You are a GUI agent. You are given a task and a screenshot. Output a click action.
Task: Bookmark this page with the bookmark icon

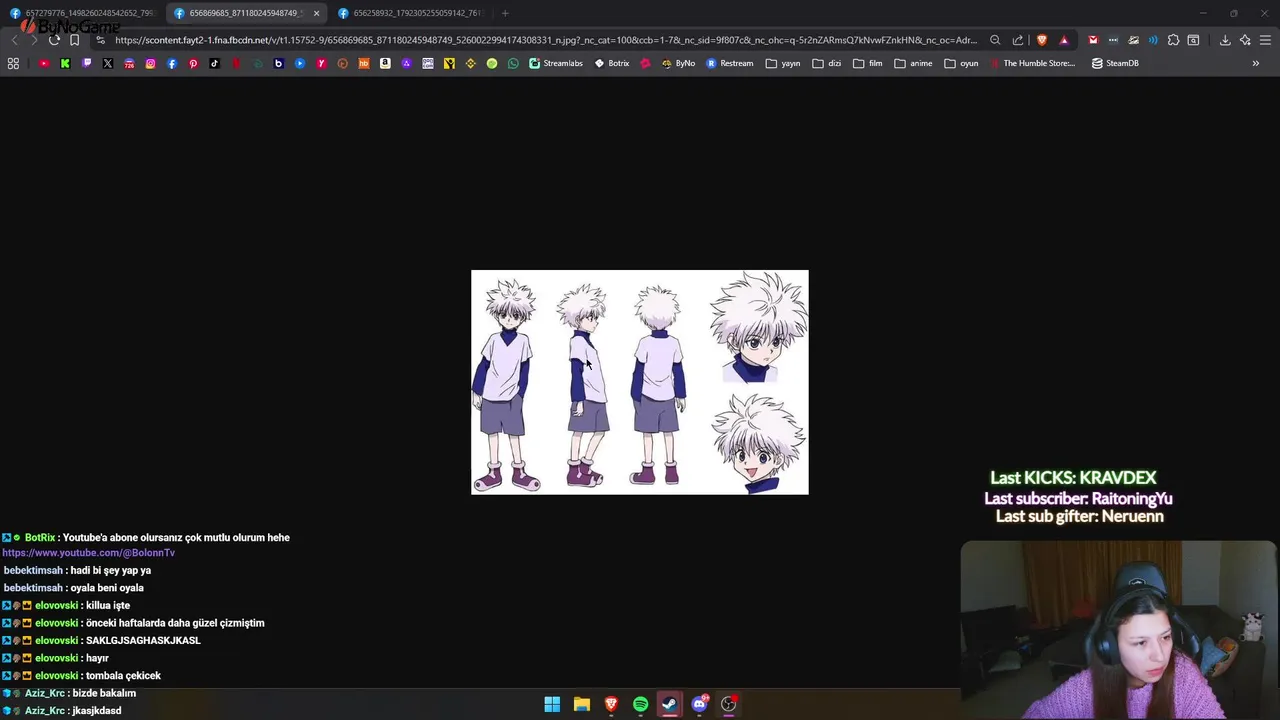[x=74, y=40]
